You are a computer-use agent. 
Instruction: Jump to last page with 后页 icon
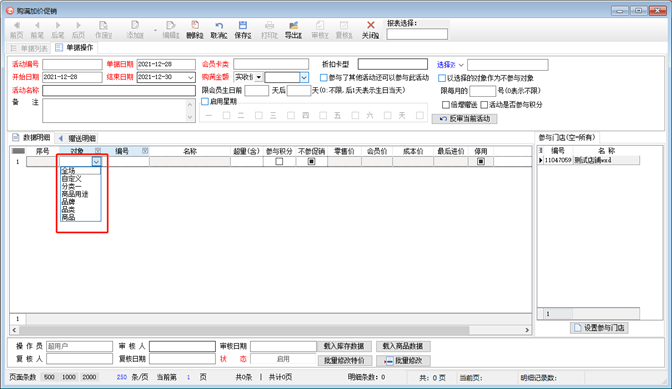(78, 25)
